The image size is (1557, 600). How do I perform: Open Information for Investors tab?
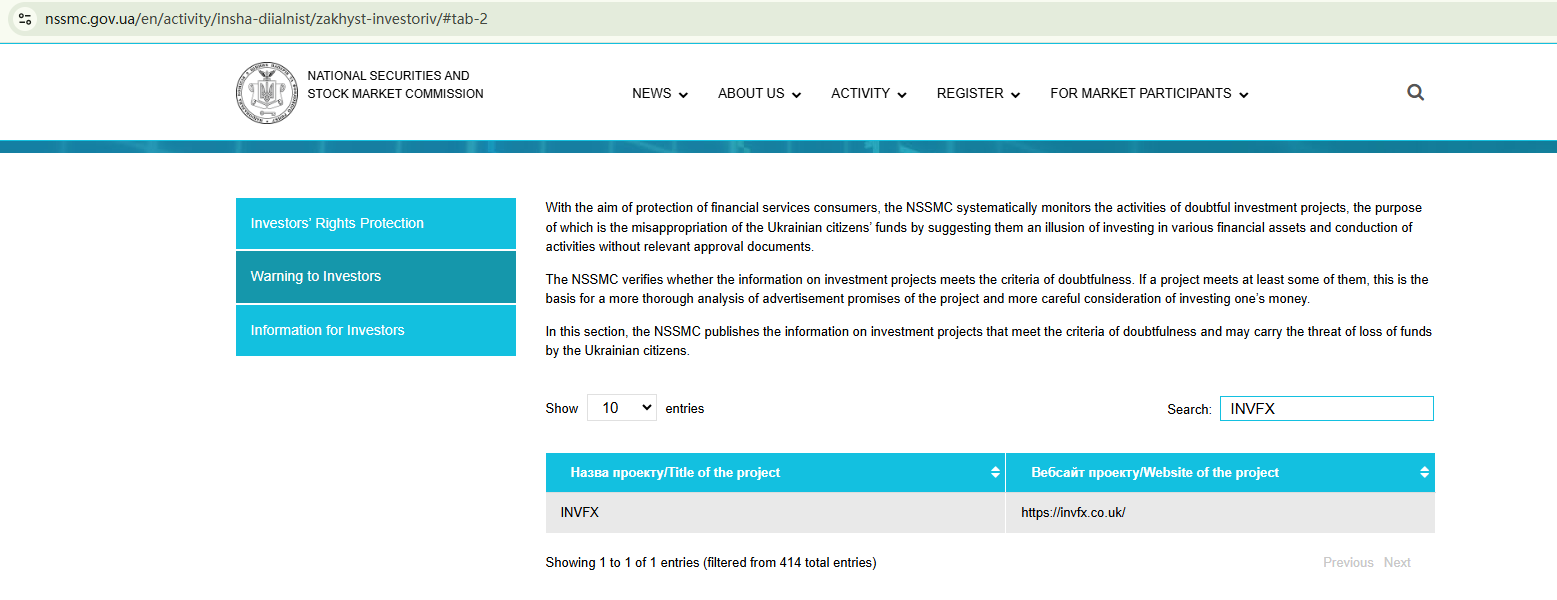point(376,330)
